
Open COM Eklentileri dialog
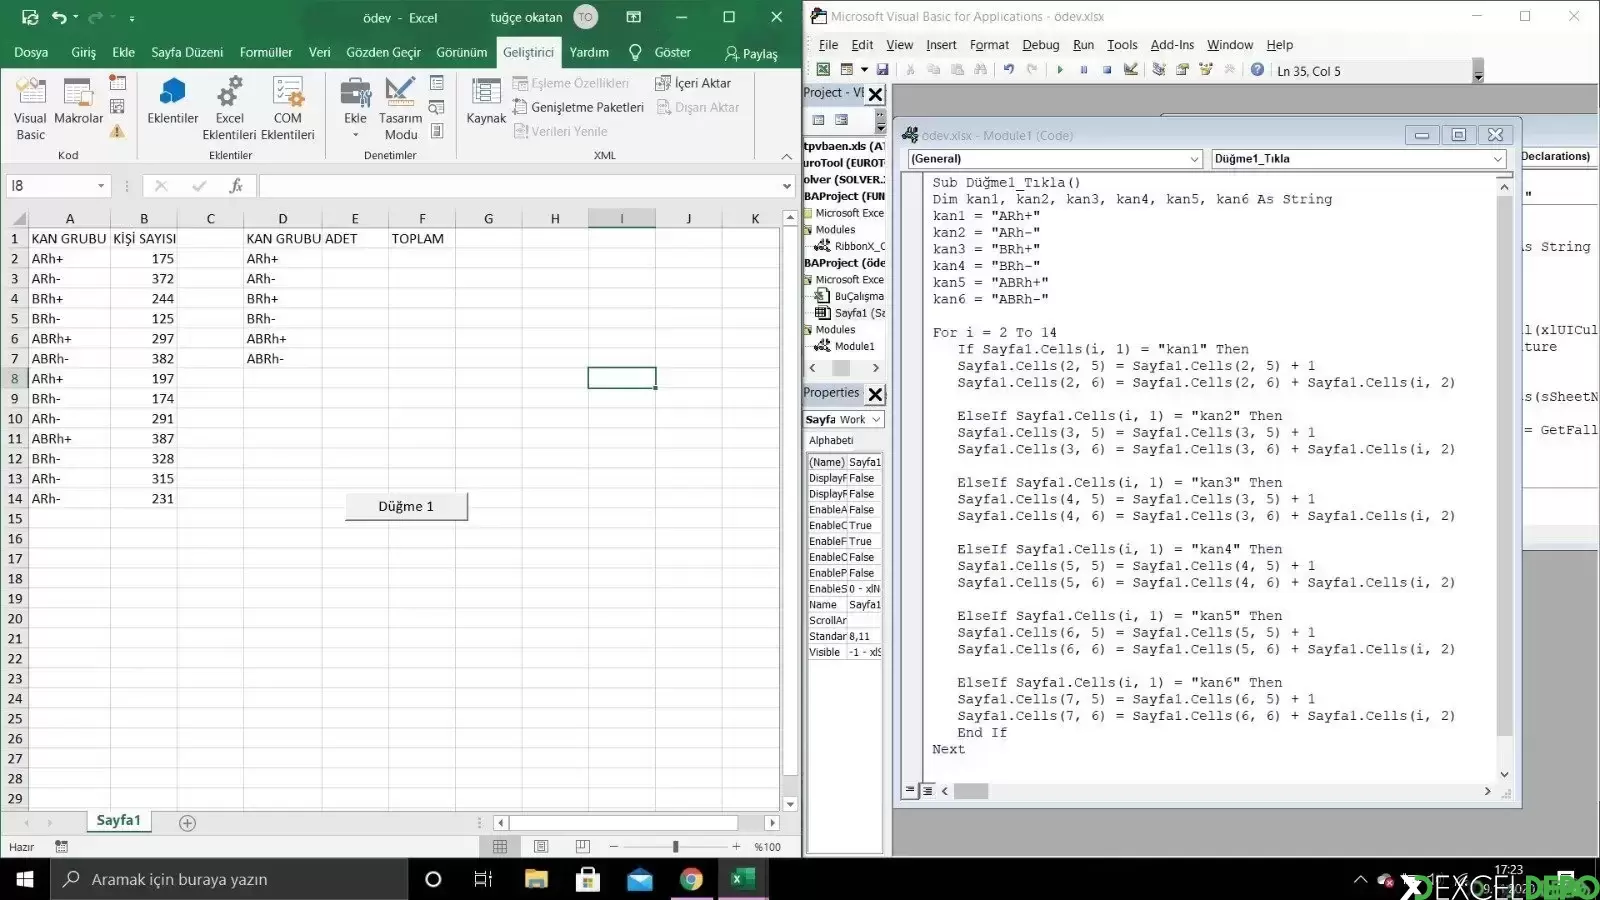[x=288, y=109]
